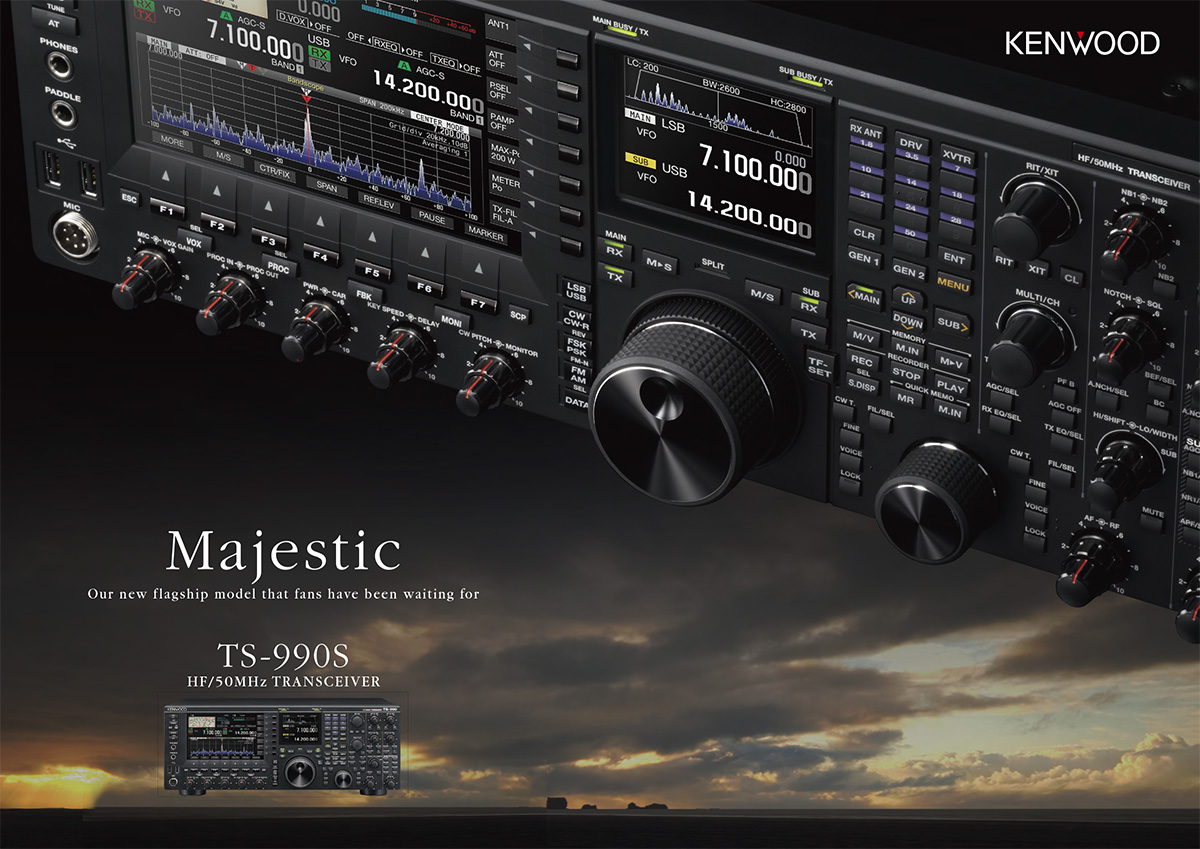Tap the CLR key

863,234
